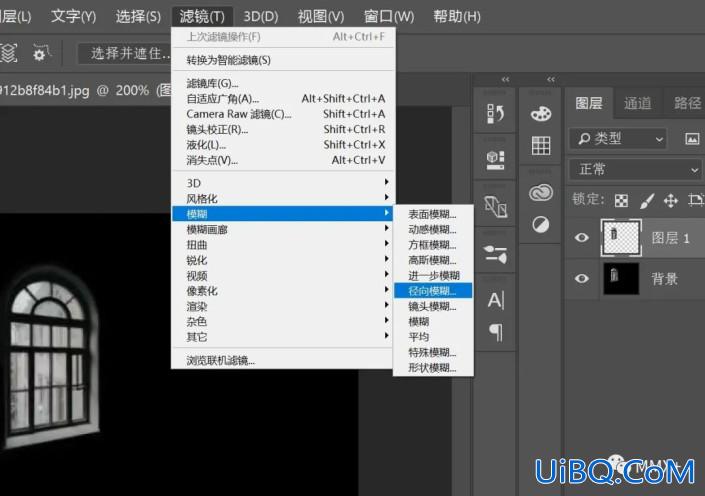Open the Creative Cloud Libraries panel icon
This screenshot has width=705, height=496.
540,193
